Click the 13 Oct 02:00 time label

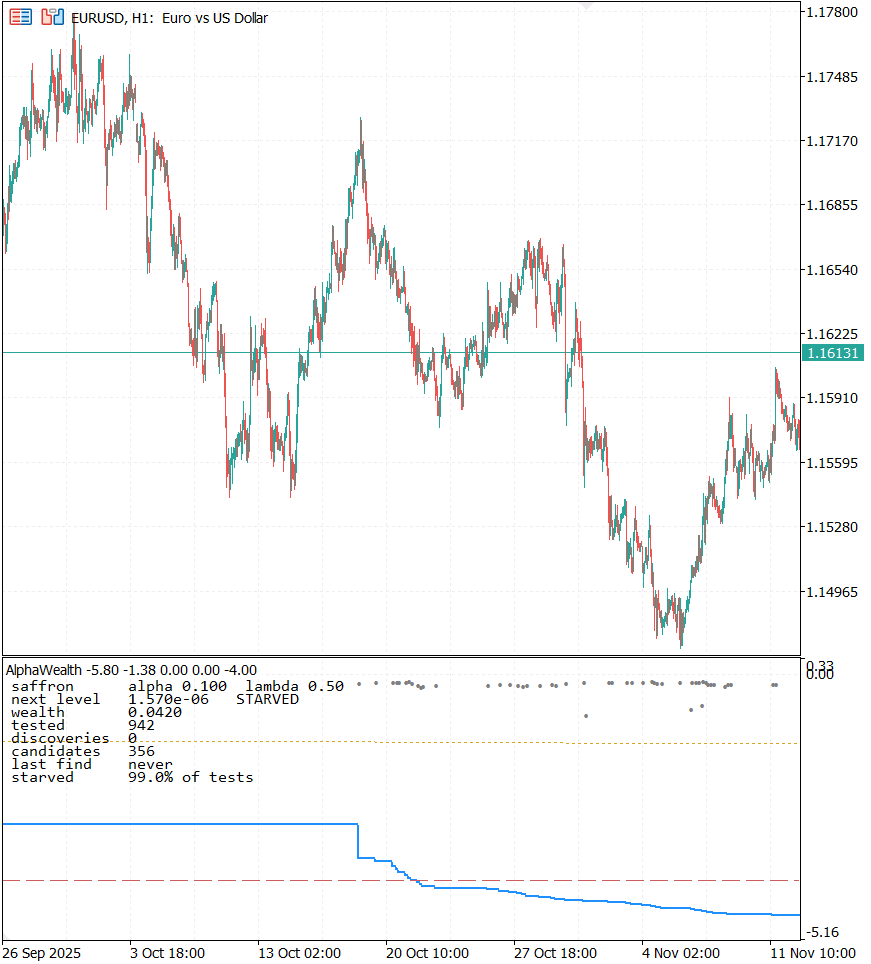[x=299, y=953]
